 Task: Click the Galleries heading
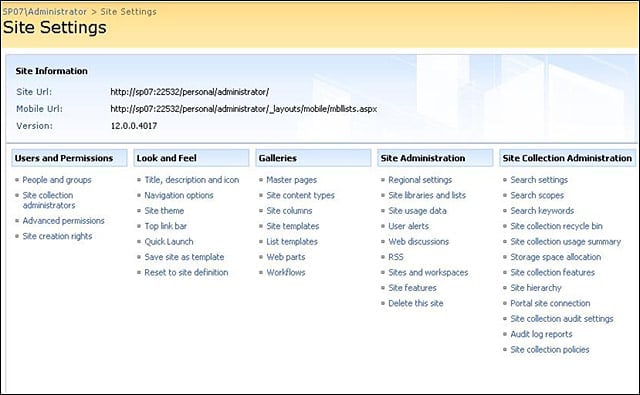278,158
